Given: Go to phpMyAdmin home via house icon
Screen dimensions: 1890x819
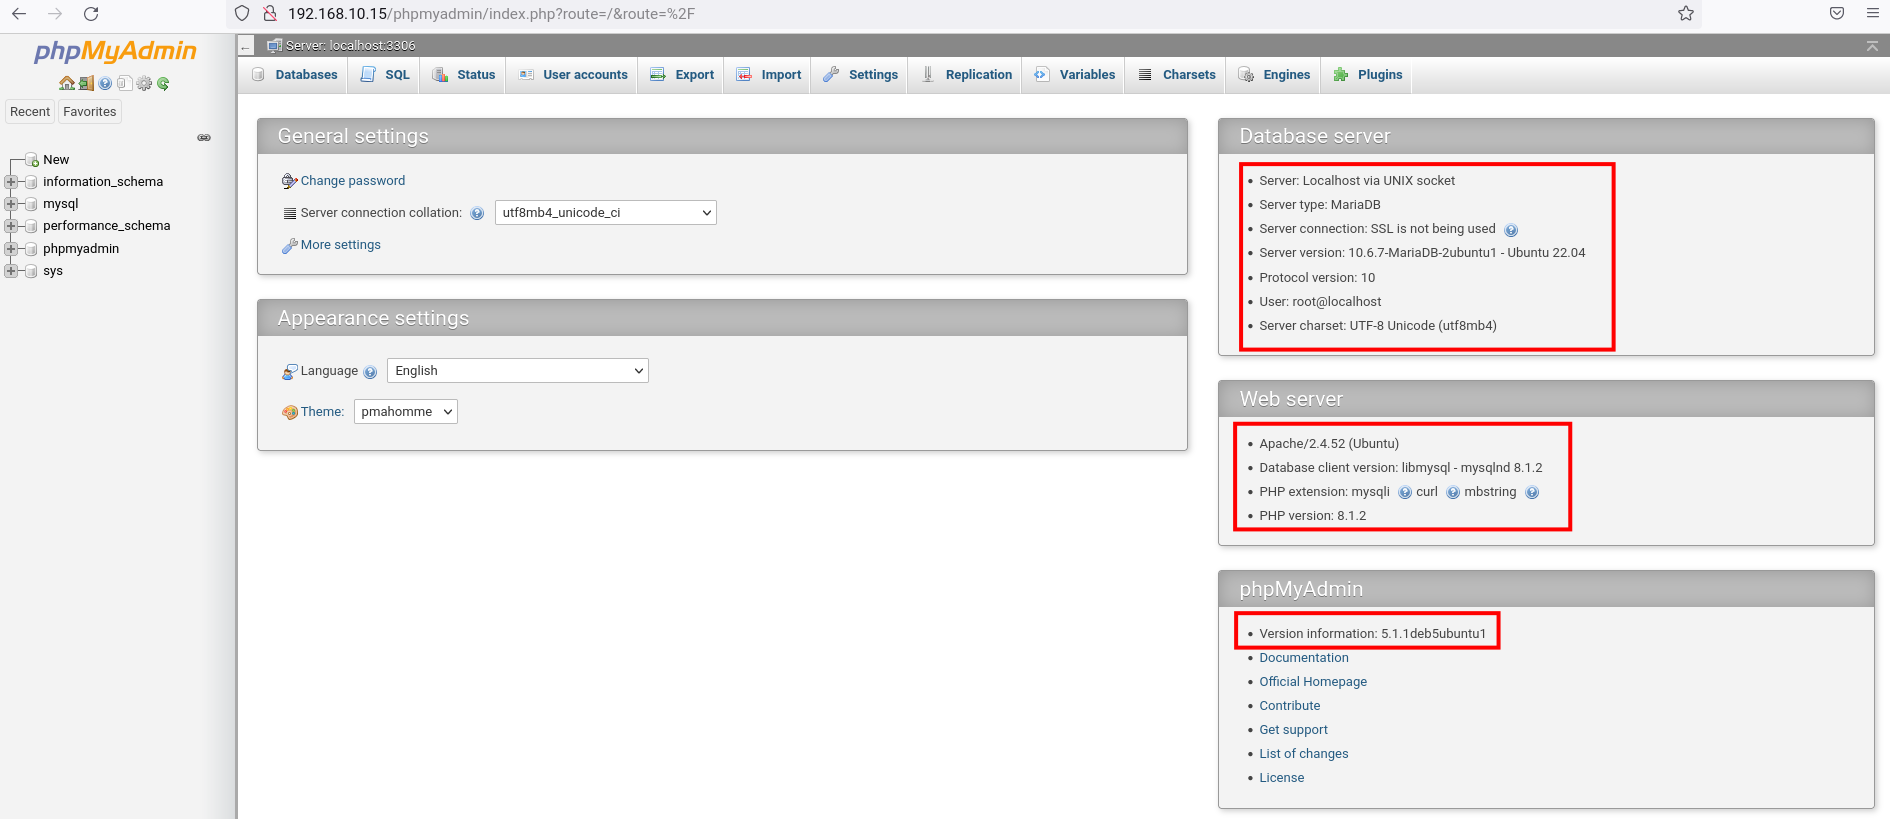Looking at the screenshot, I should tap(67, 83).
